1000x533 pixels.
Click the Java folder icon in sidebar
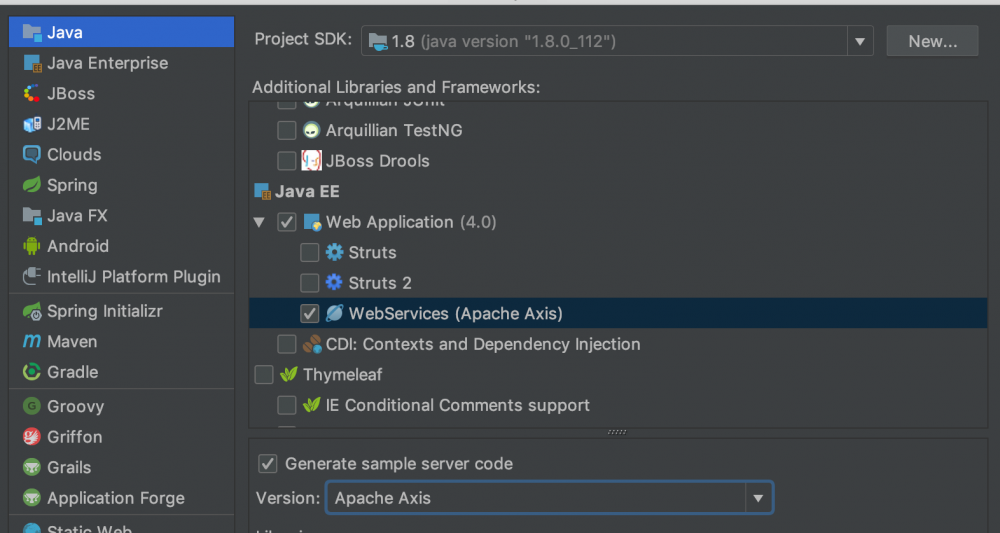click(x=32, y=32)
